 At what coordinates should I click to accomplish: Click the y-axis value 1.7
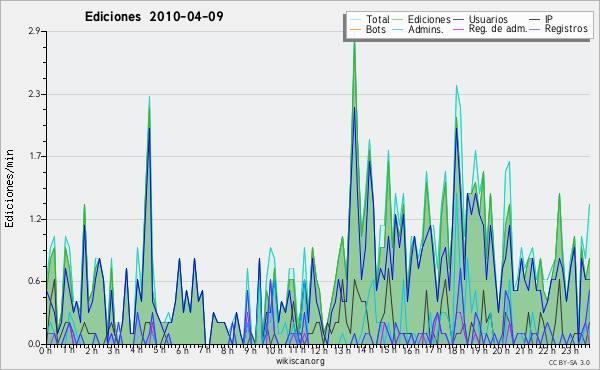(34, 156)
